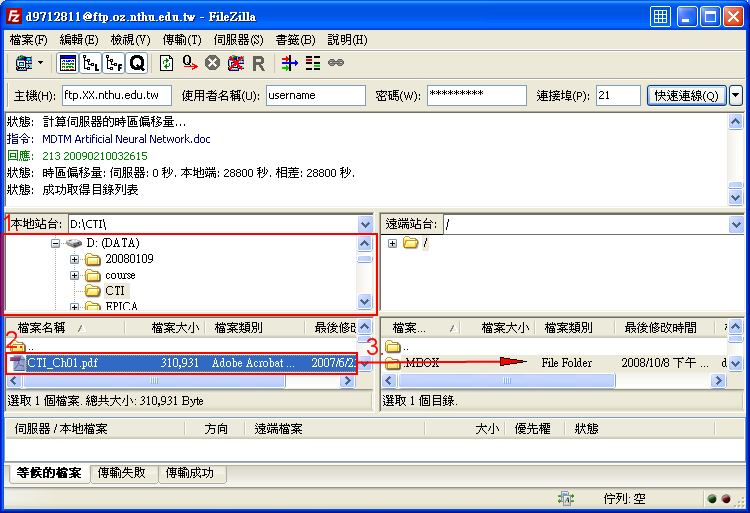
Task: Reconnect to the last server
Action: pyautogui.click(x=258, y=63)
